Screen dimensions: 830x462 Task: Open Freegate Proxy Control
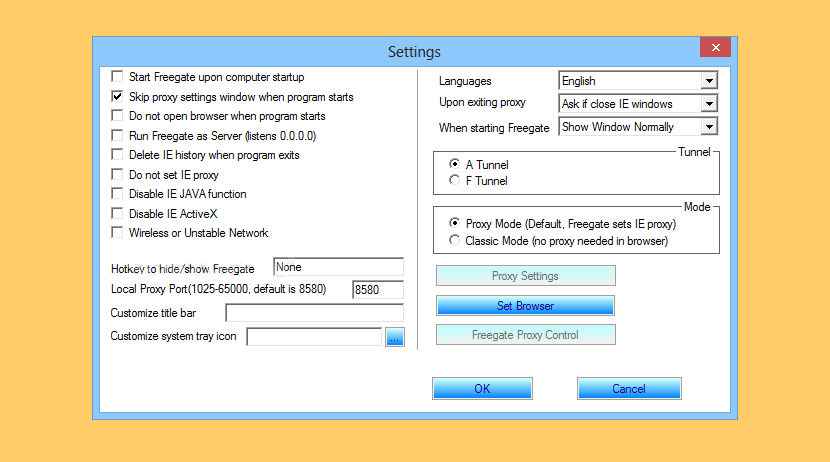pyautogui.click(x=526, y=334)
